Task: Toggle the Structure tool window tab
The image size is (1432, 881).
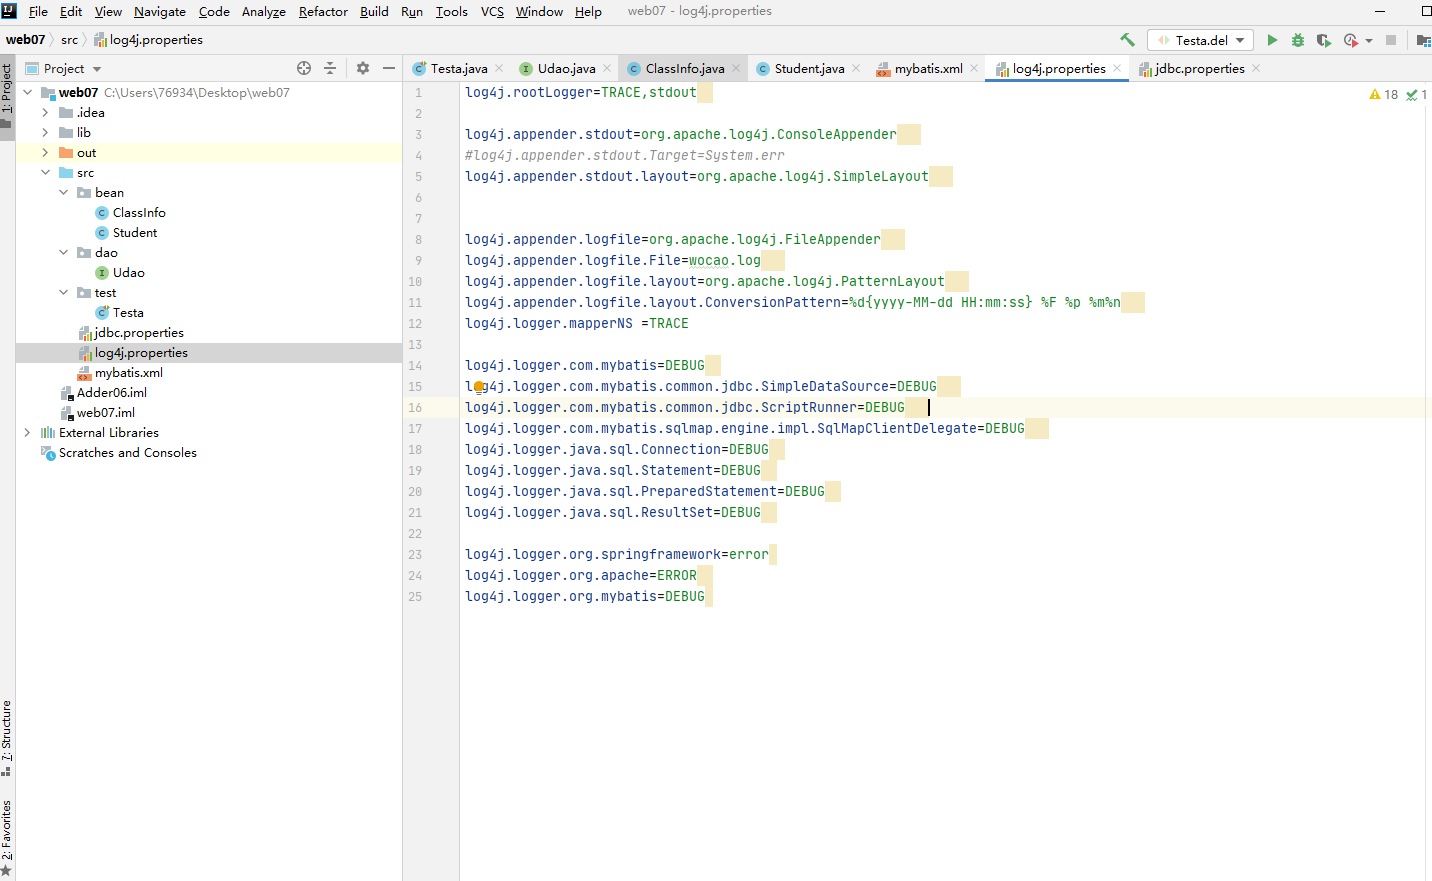Action: (x=7, y=738)
